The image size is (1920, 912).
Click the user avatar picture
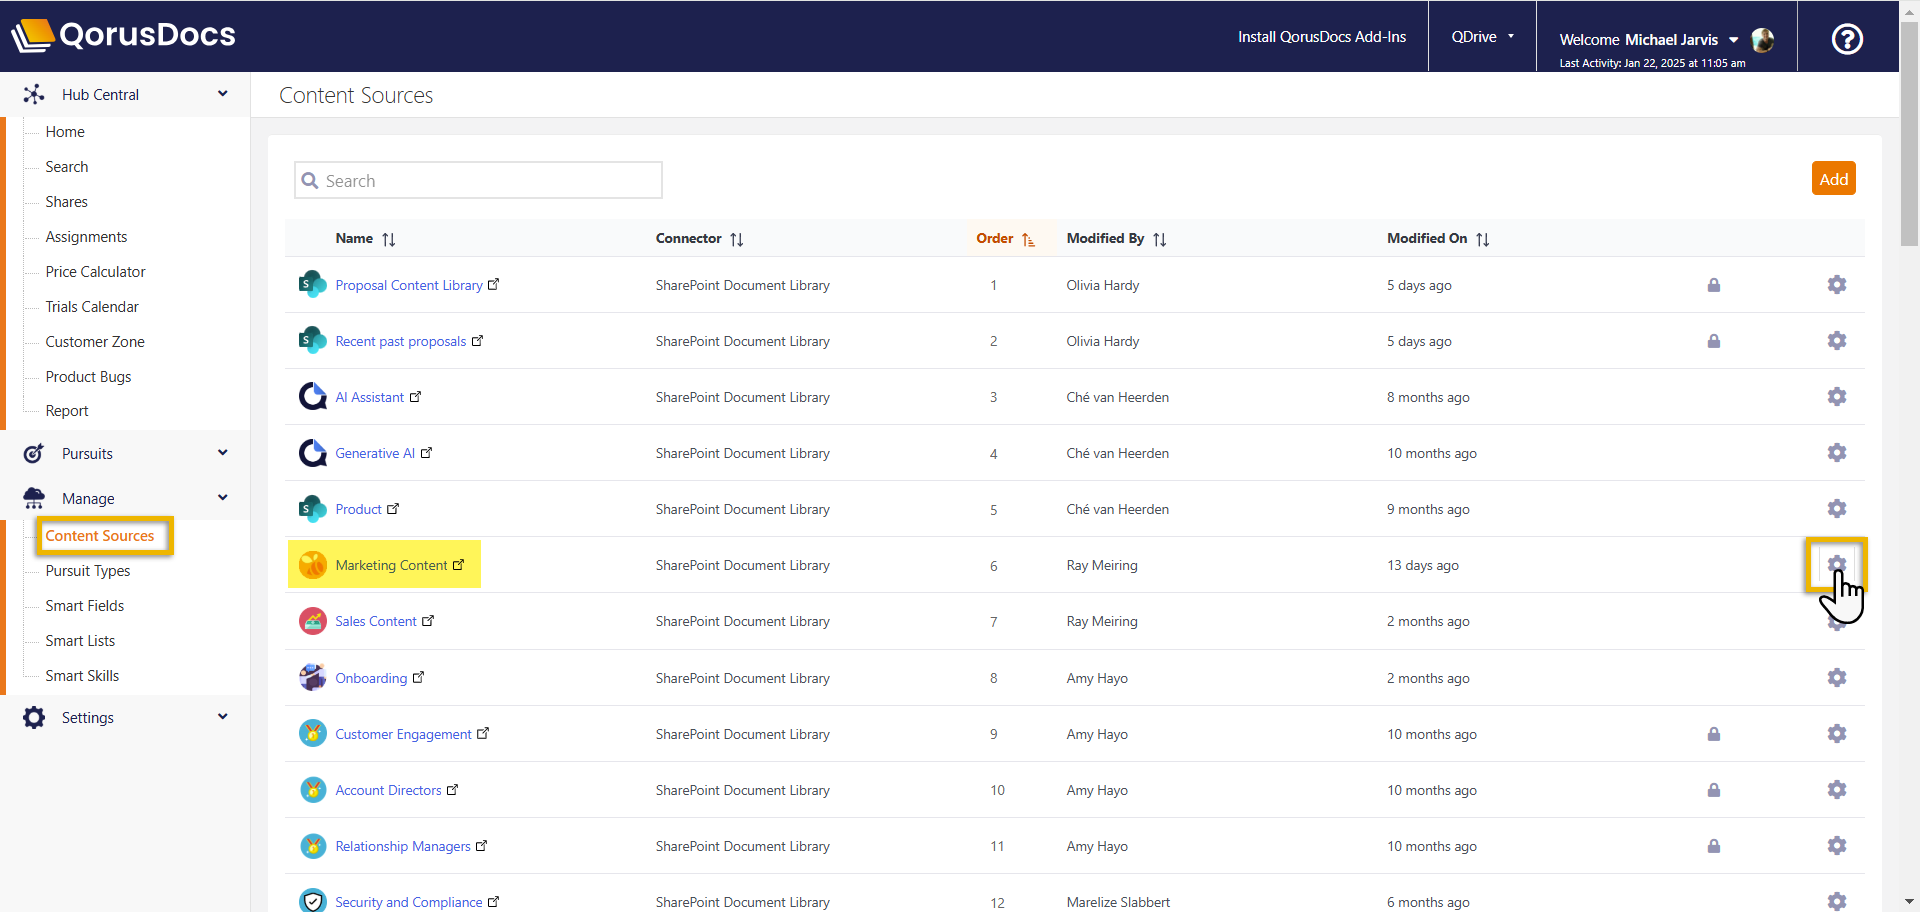click(1763, 40)
